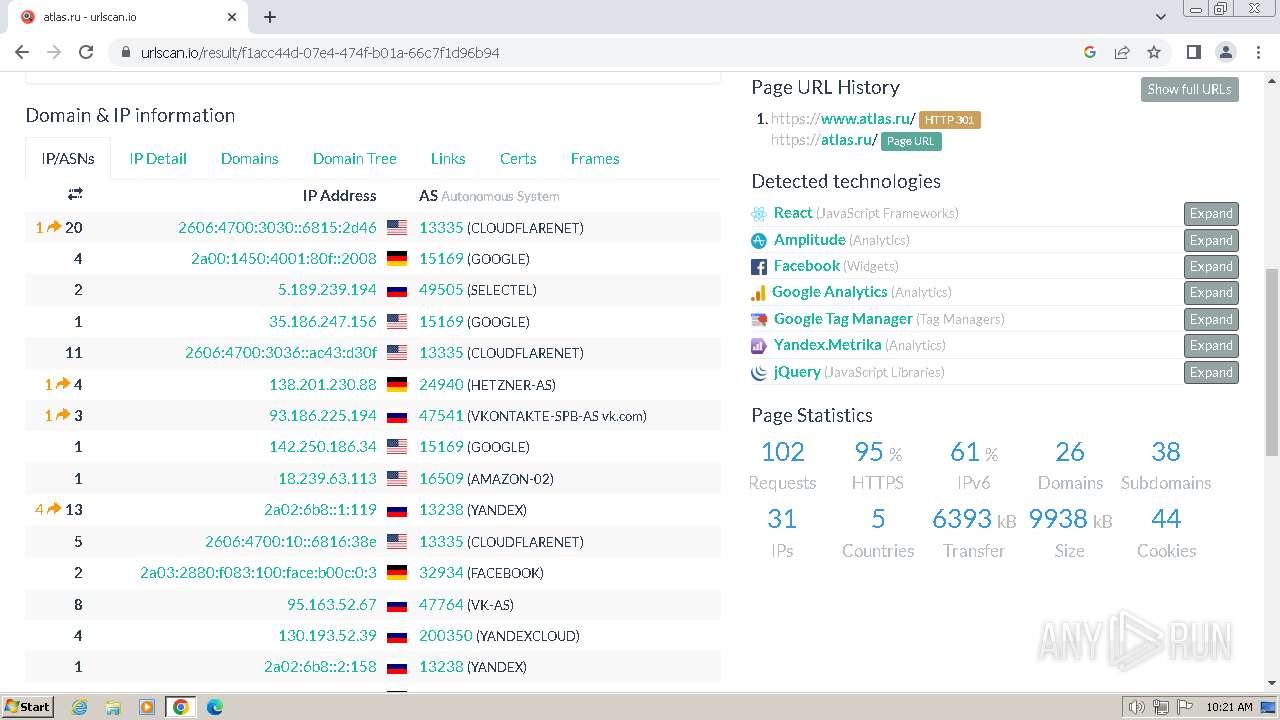Open the taskbar file explorer folder
This screenshot has height=720, width=1280.
click(113, 707)
